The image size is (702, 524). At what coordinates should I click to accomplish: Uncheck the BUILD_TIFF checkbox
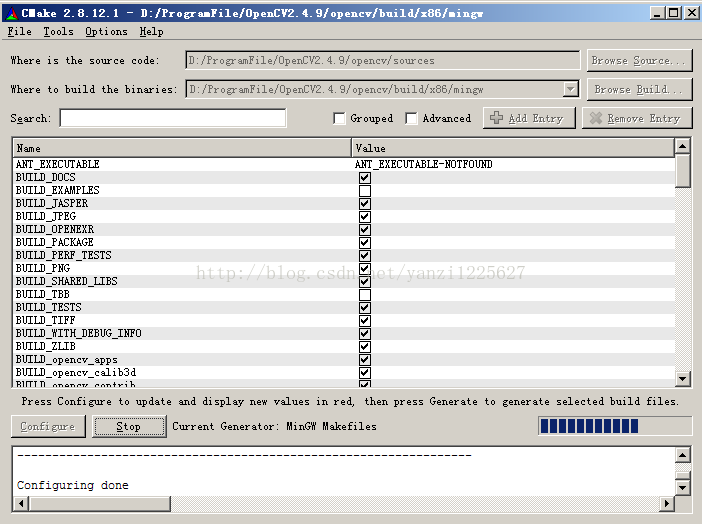pyautogui.click(x=365, y=321)
